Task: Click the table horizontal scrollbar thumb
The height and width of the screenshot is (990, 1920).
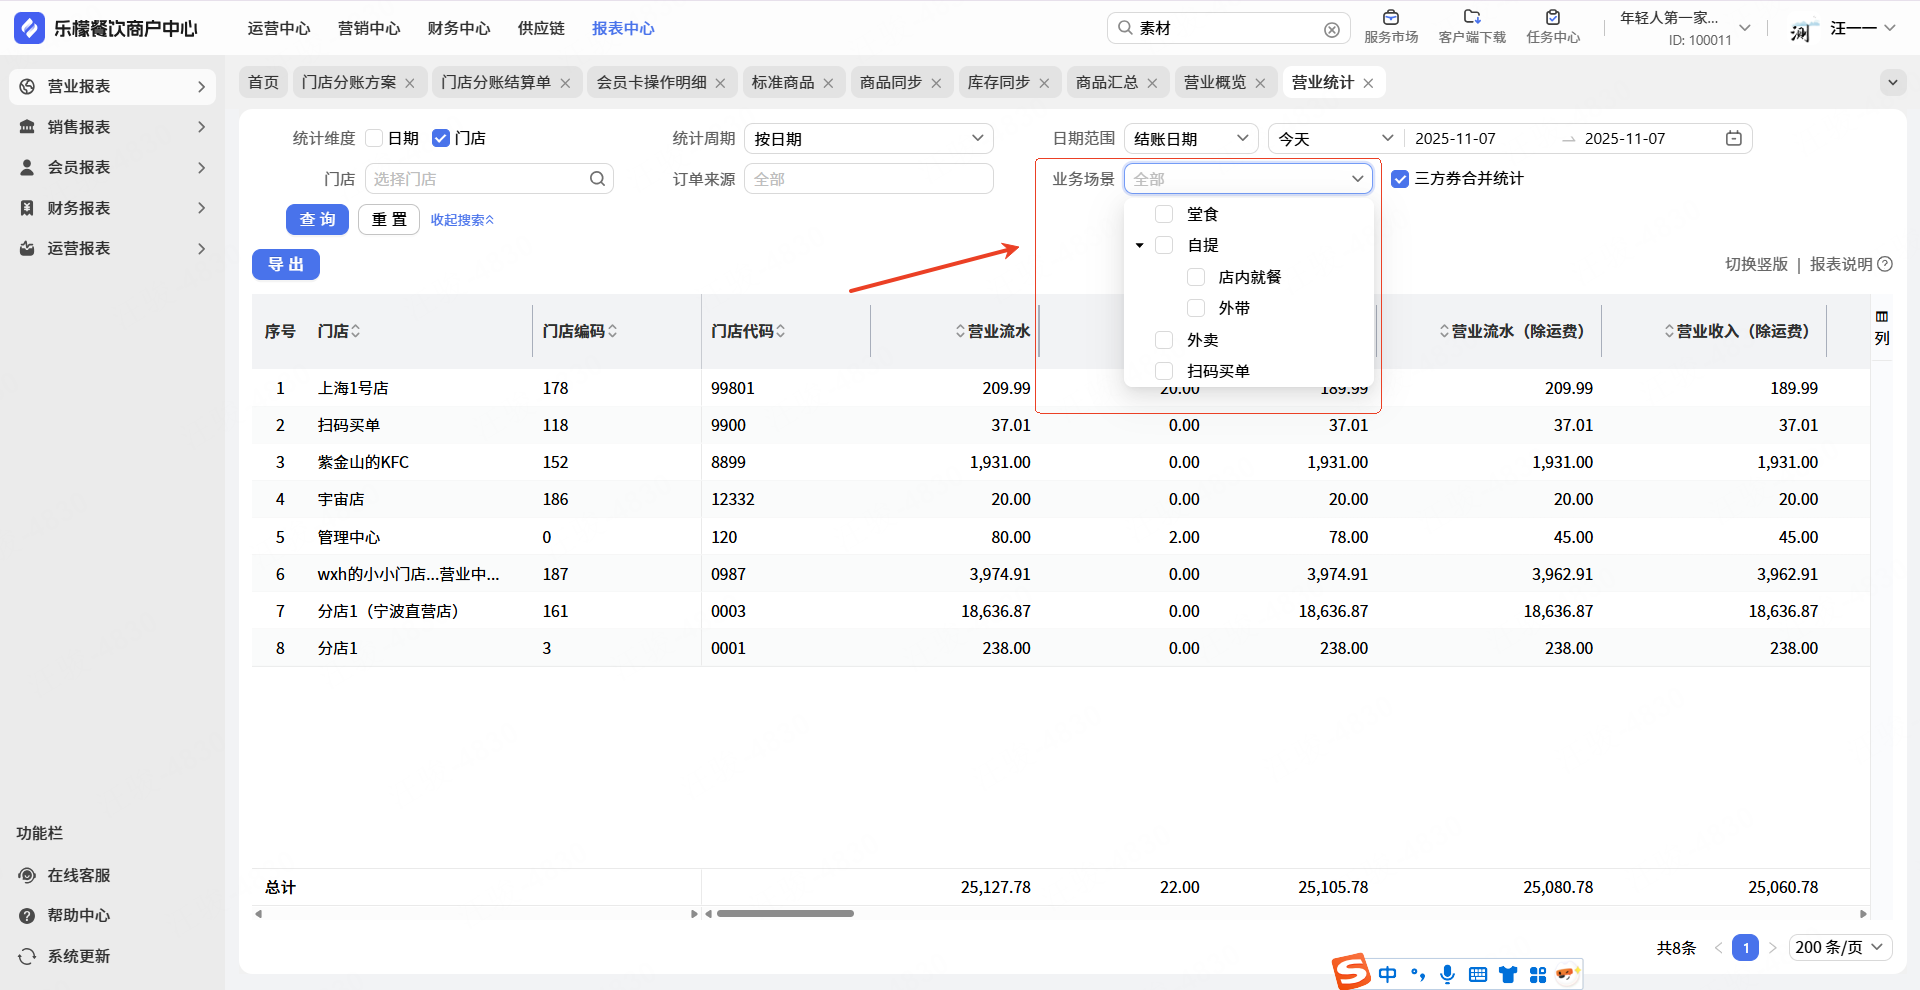Action: pyautogui.click(x=785, y=913)
